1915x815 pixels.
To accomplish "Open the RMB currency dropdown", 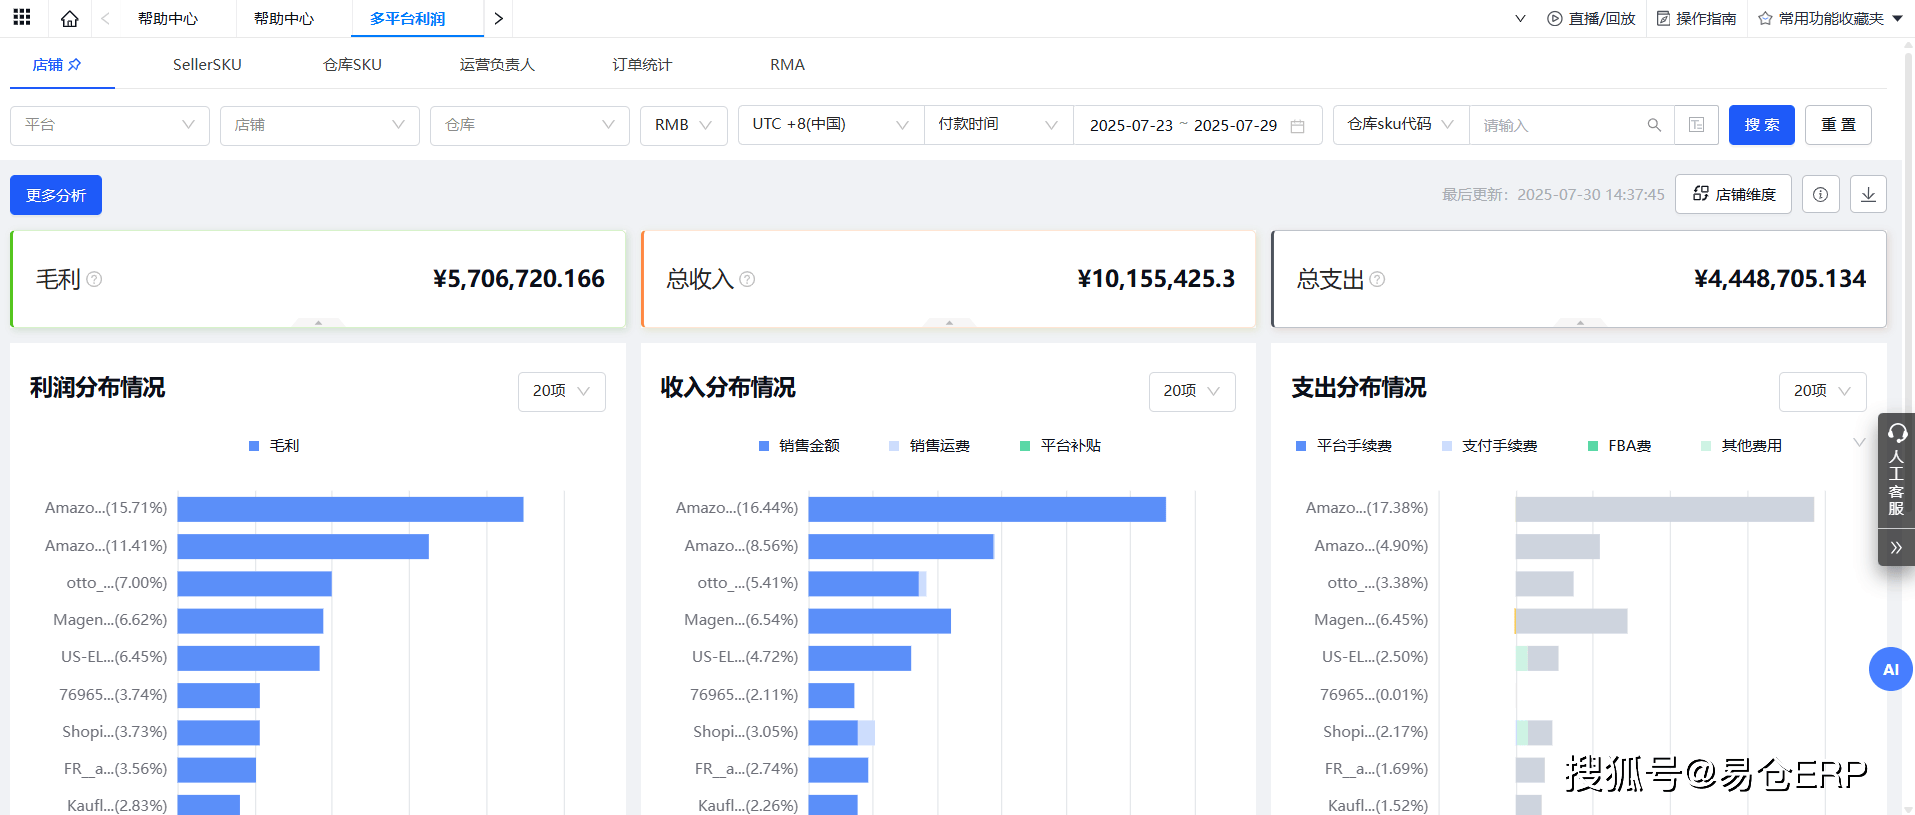I will (x=683, y=125).
